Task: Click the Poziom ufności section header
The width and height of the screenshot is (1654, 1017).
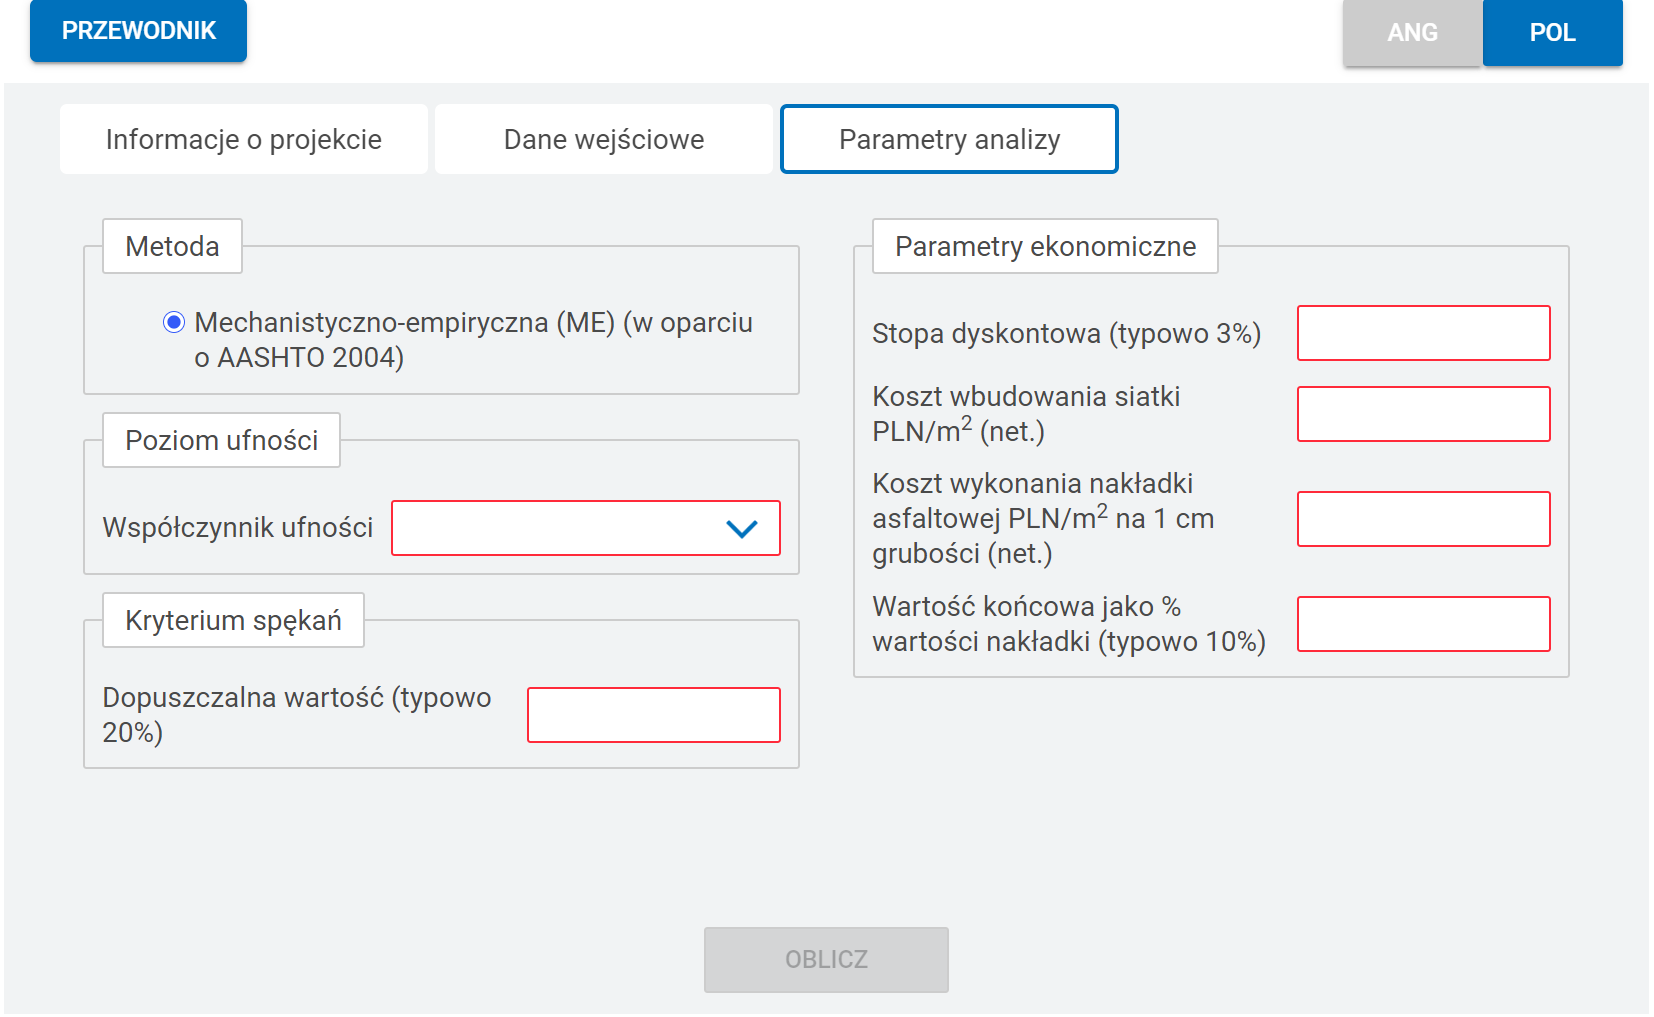Action: pos(221,440)
